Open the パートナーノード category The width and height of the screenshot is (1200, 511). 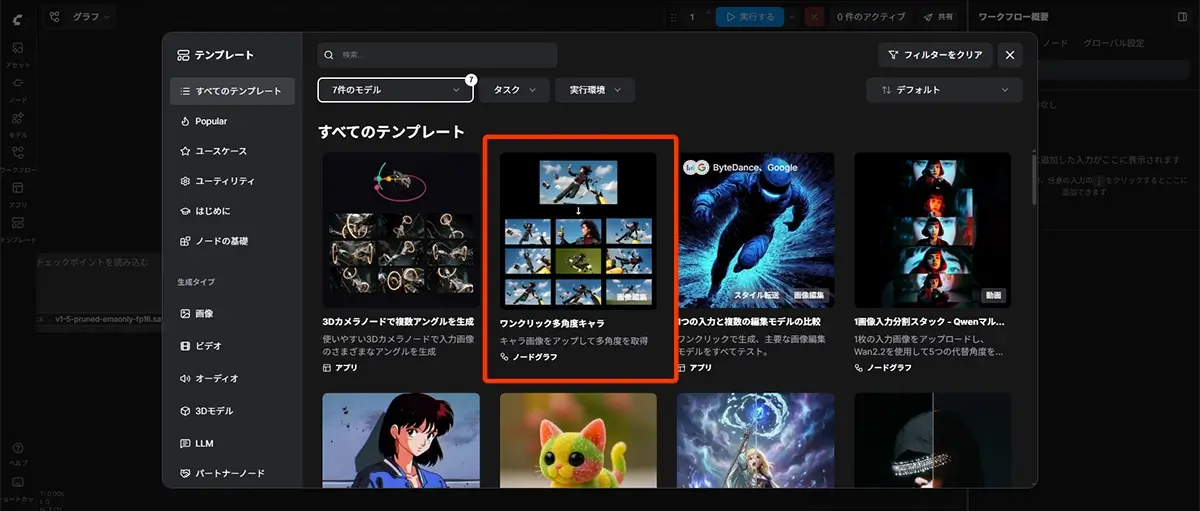tap(232, 473)
